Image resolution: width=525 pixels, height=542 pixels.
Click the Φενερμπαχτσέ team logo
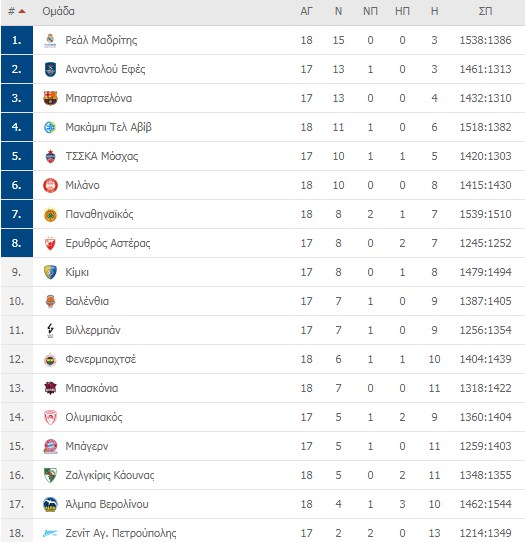(x=50, y=359)
